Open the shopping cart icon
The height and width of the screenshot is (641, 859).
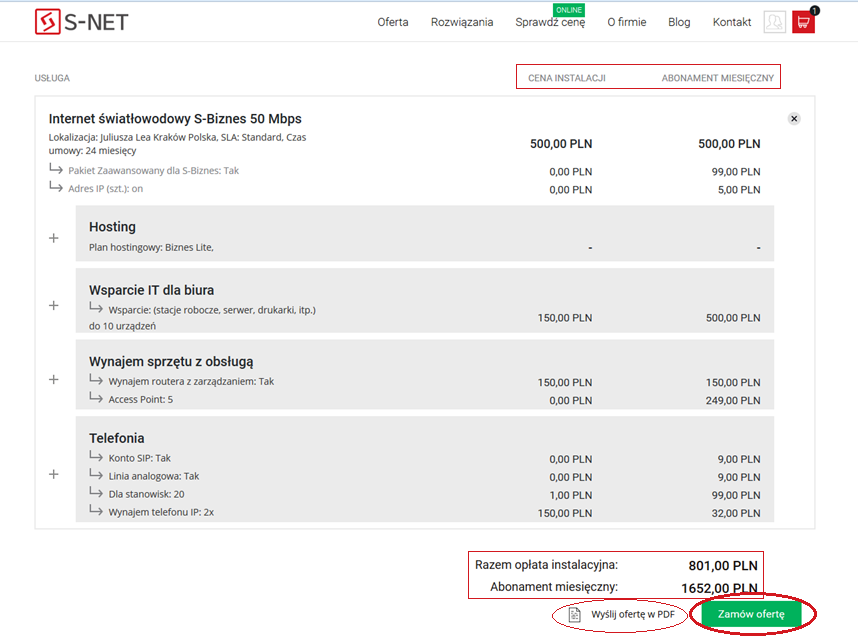click(803, 22)
